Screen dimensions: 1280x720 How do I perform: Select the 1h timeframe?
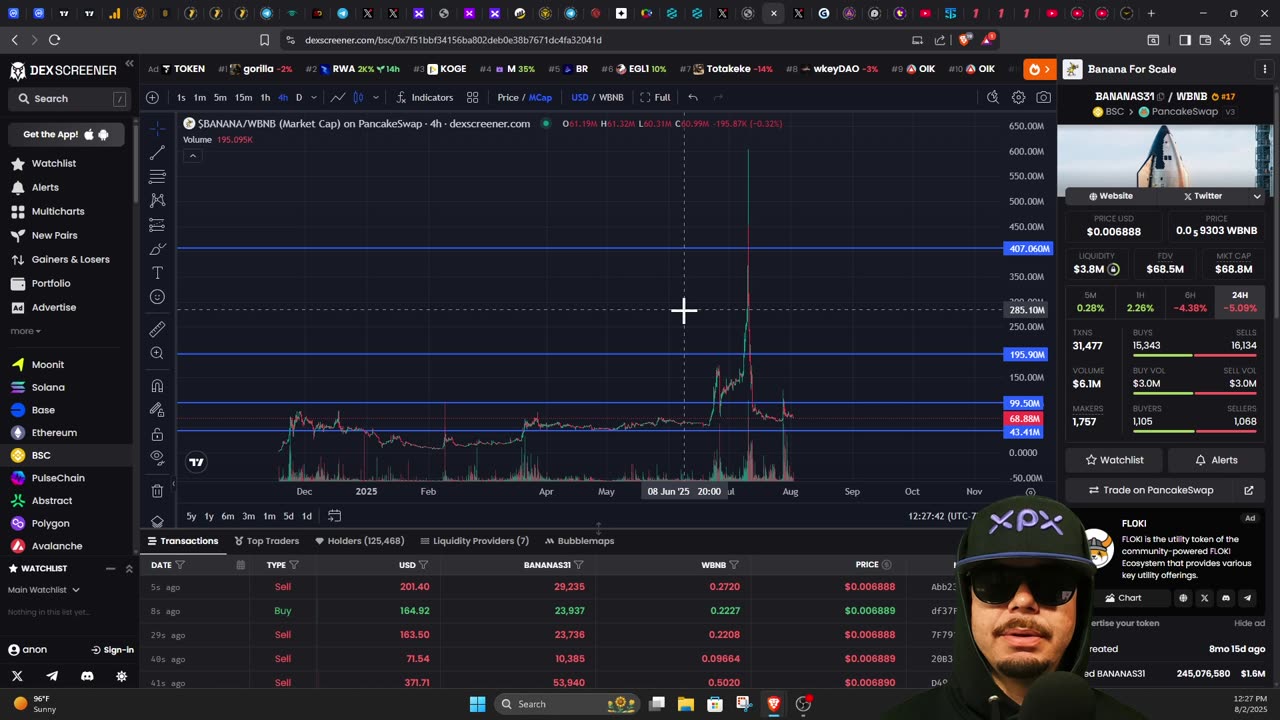(265, 97)
